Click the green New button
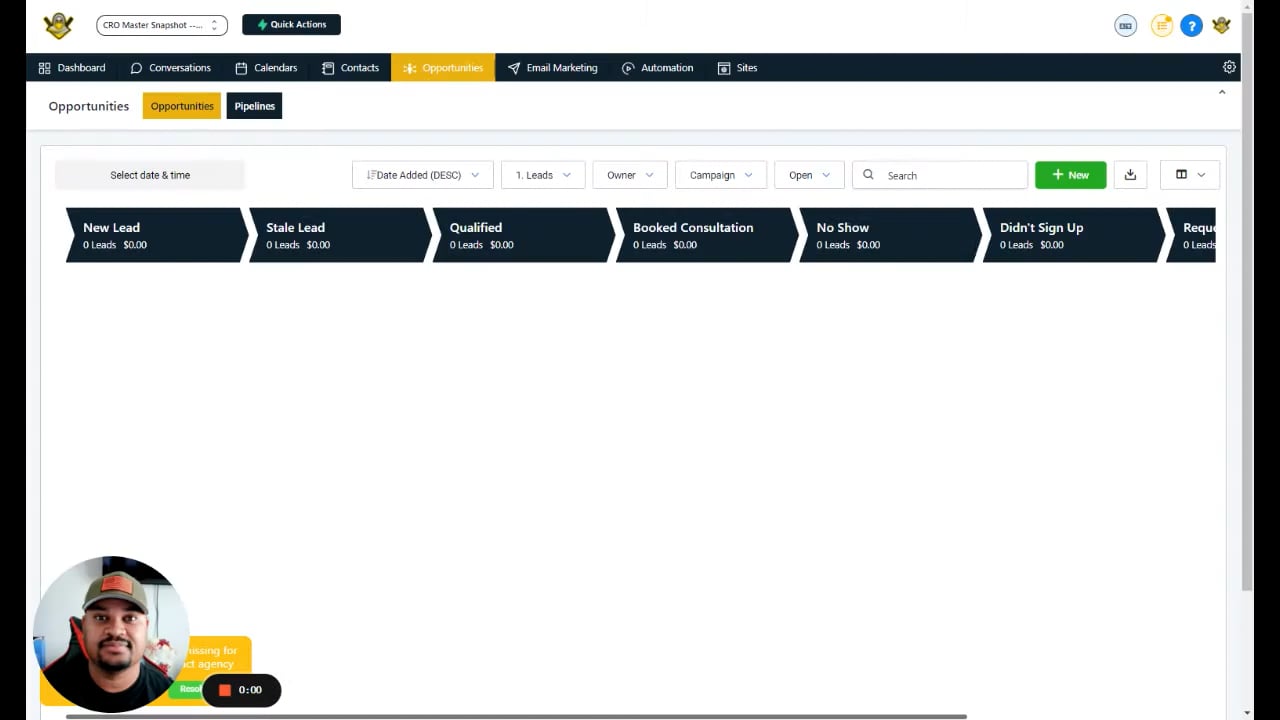Image resolution: width=1280 pixels, height=720 pixels. 1071,175
